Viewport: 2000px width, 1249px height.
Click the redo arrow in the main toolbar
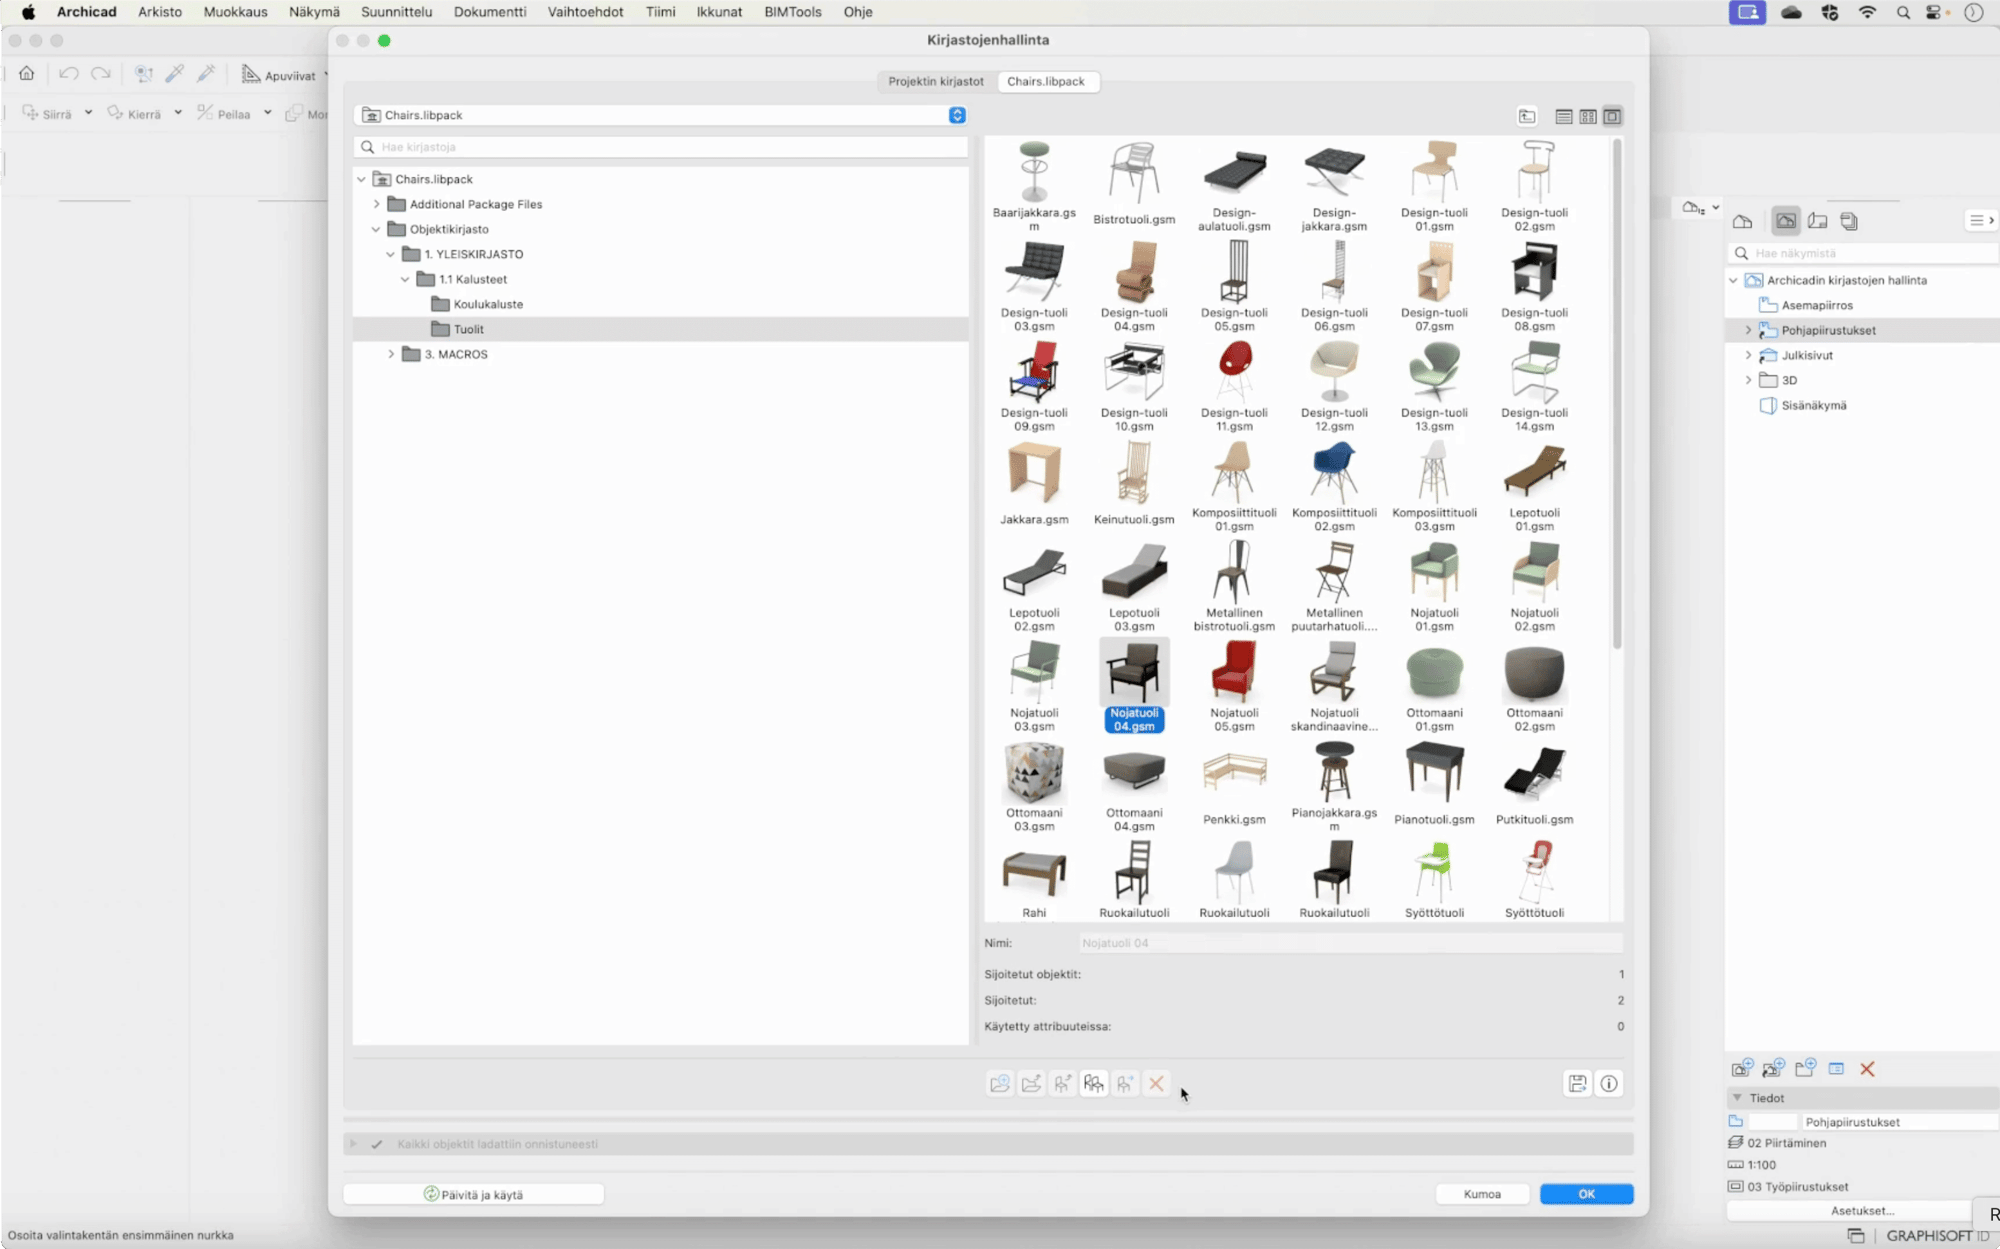[101, 74]
